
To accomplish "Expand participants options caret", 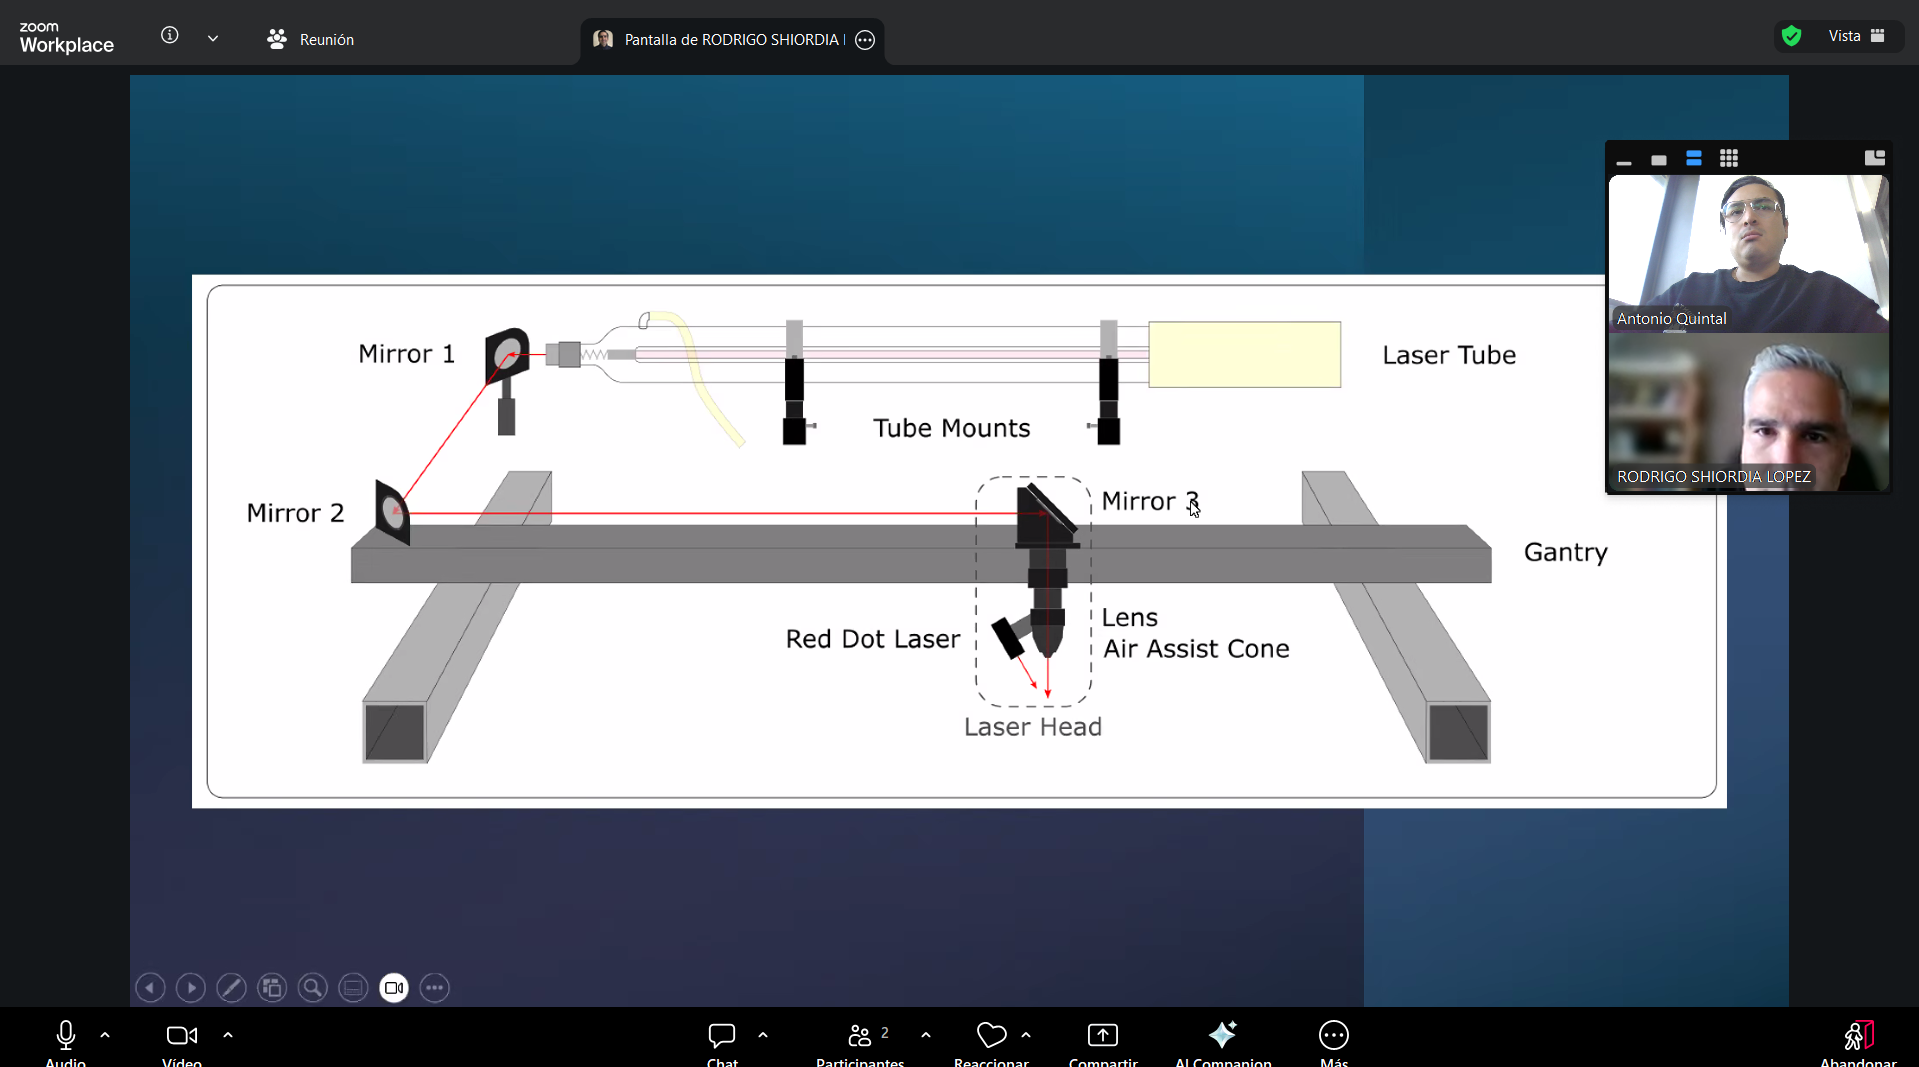I will pos(926,1036).
